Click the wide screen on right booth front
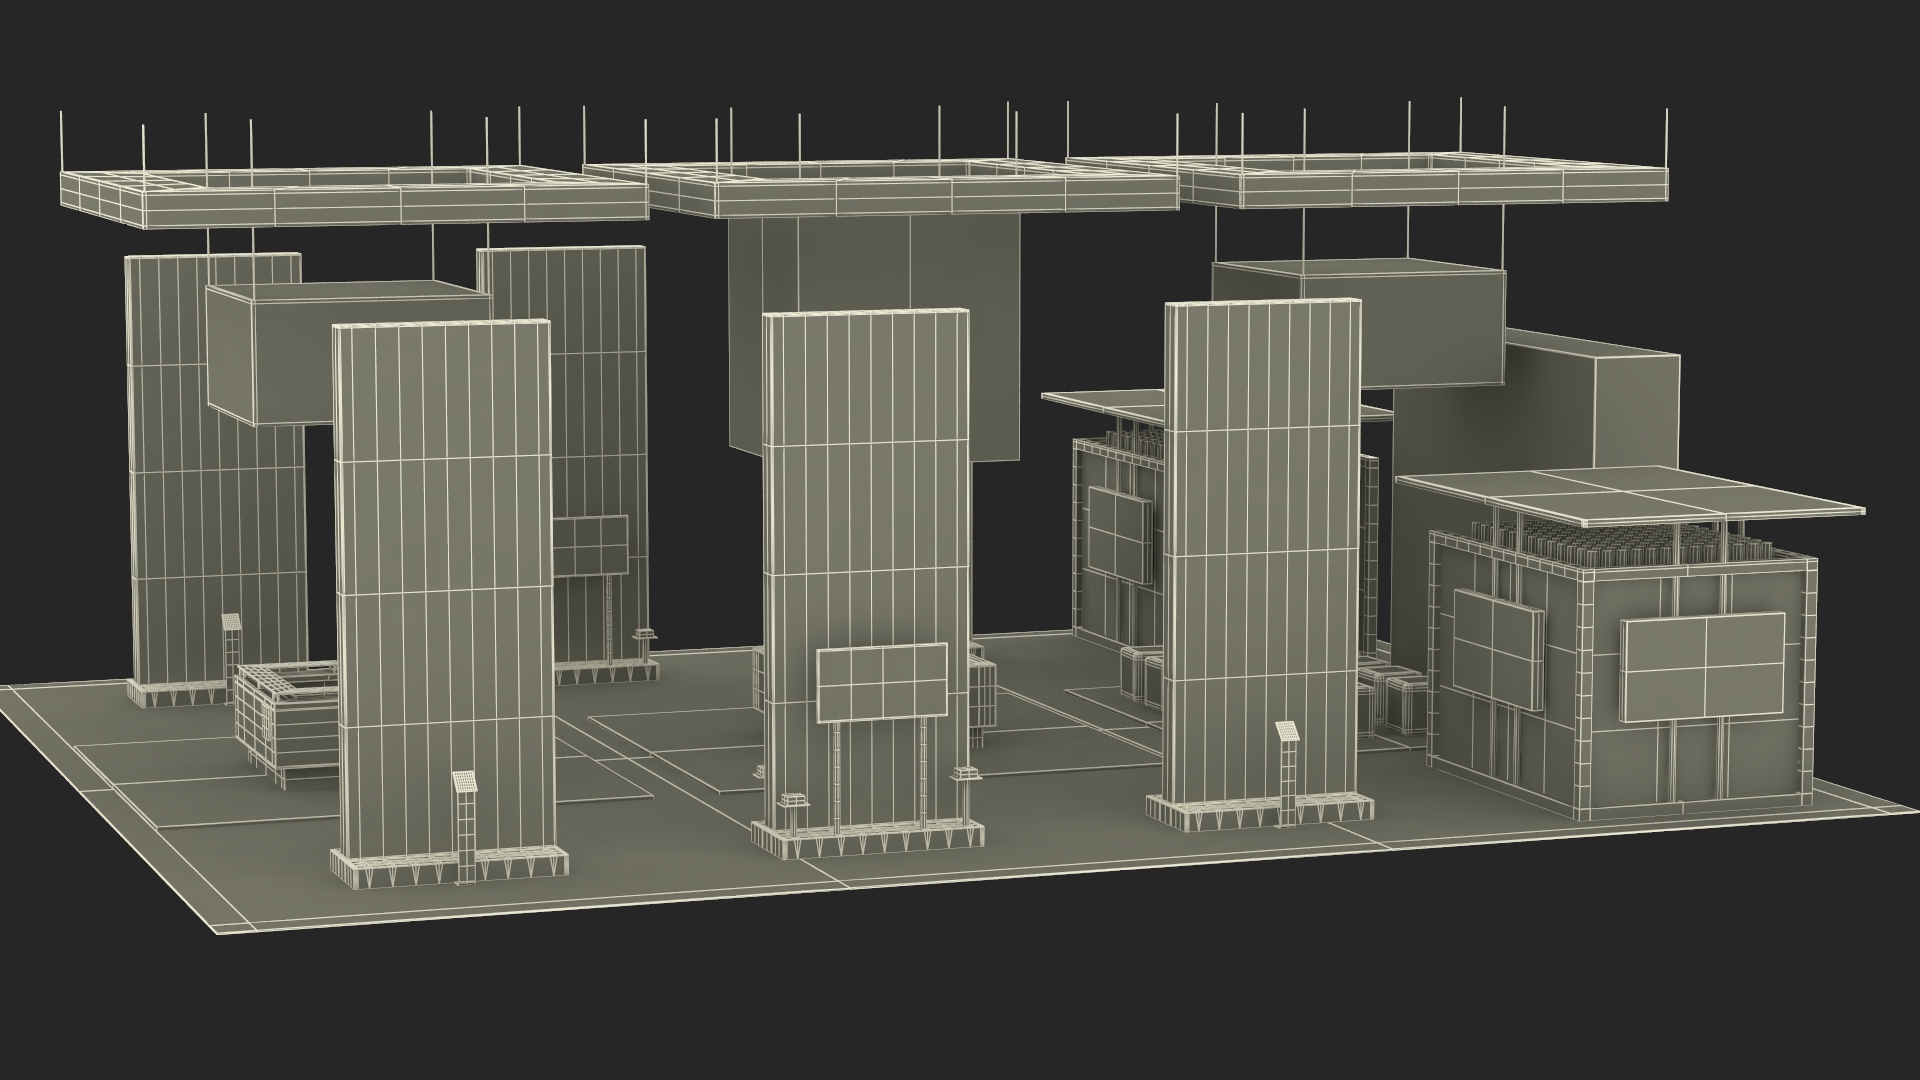1920x1080 pixels. (x=1703, y=667)
